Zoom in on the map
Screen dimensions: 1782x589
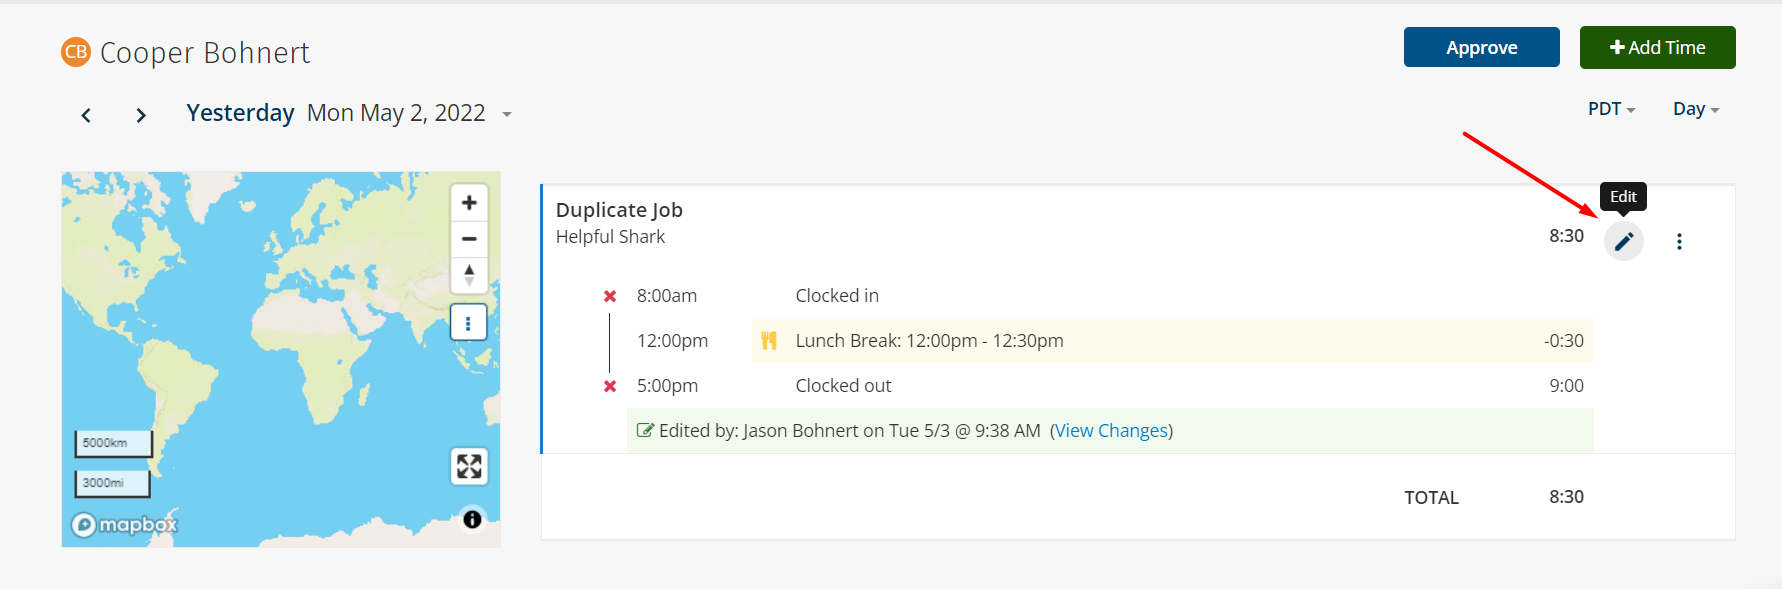[469, 203]
